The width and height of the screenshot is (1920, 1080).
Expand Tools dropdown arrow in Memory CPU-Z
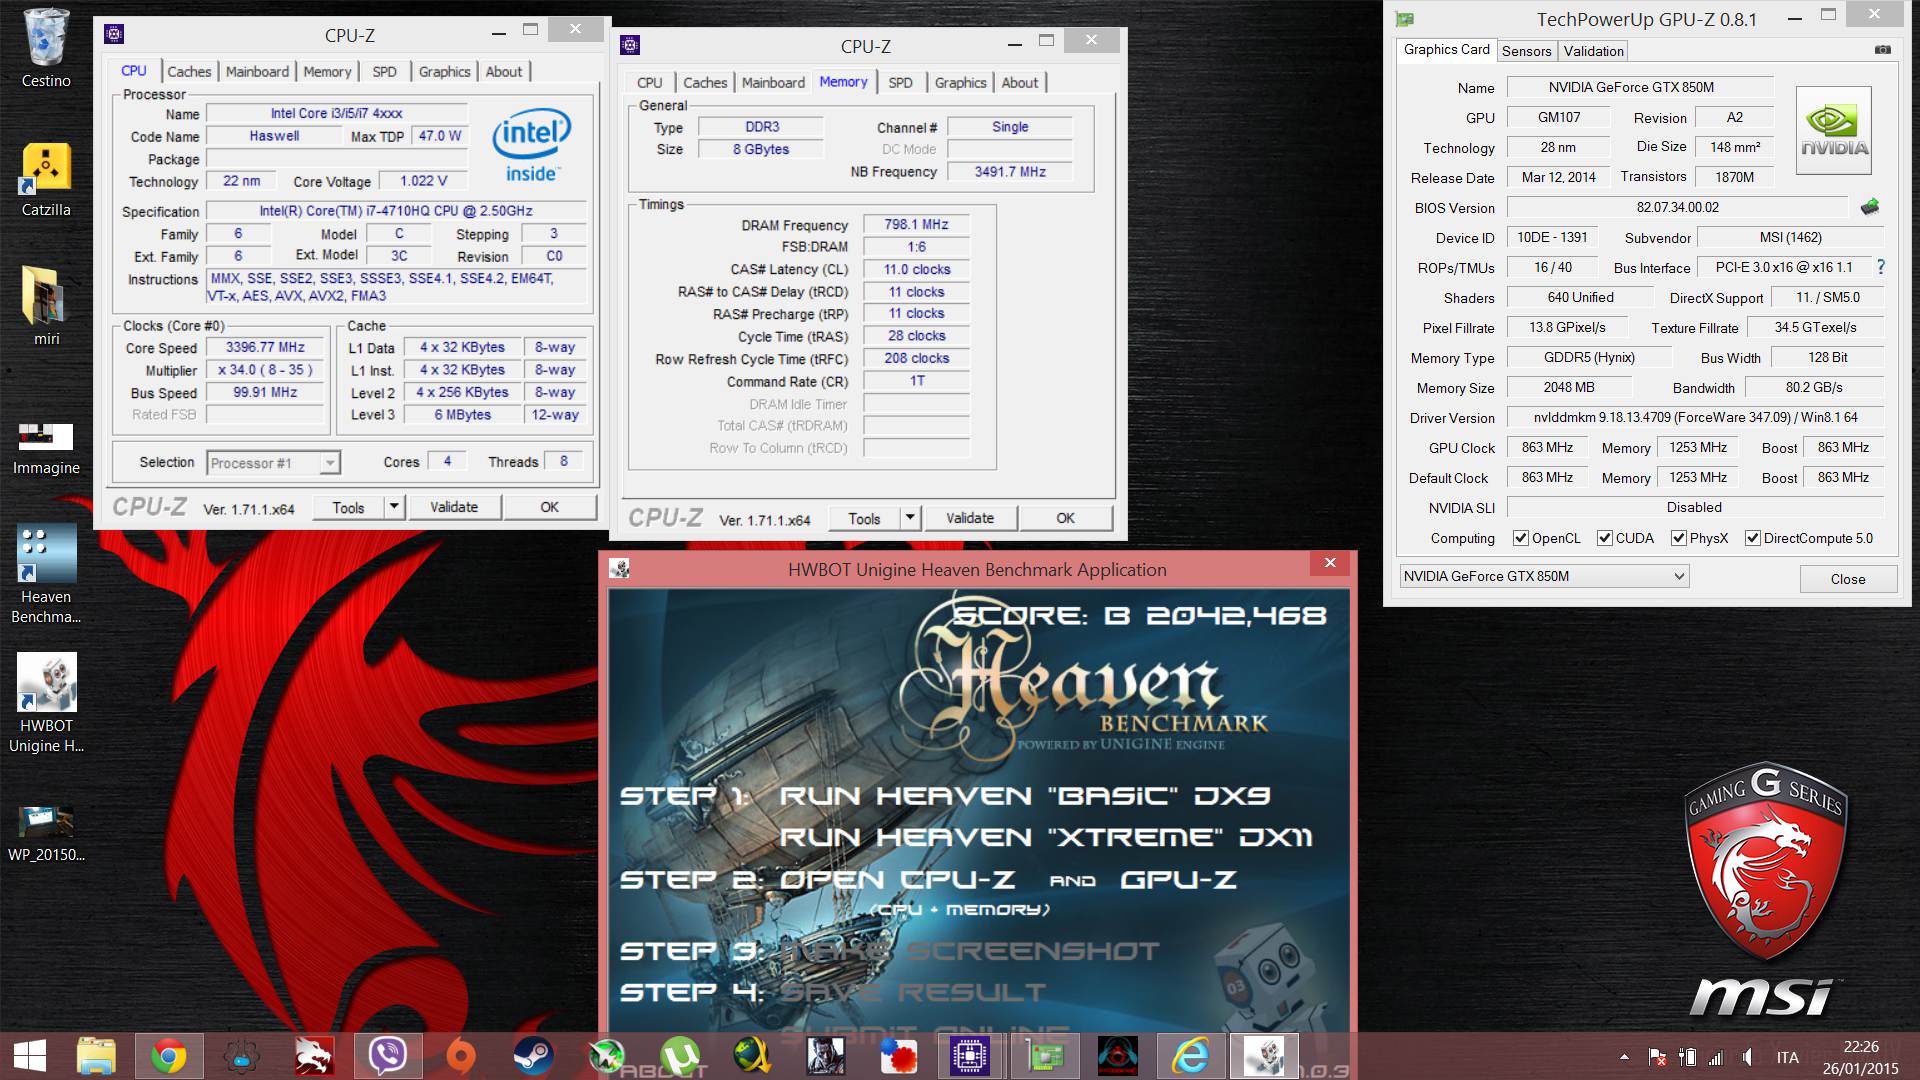[x=910, y=518]
